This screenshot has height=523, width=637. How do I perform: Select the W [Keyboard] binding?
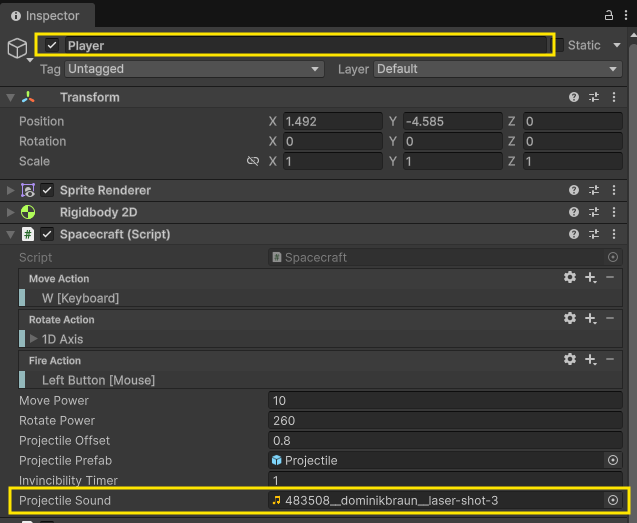(x=321, y=298)
